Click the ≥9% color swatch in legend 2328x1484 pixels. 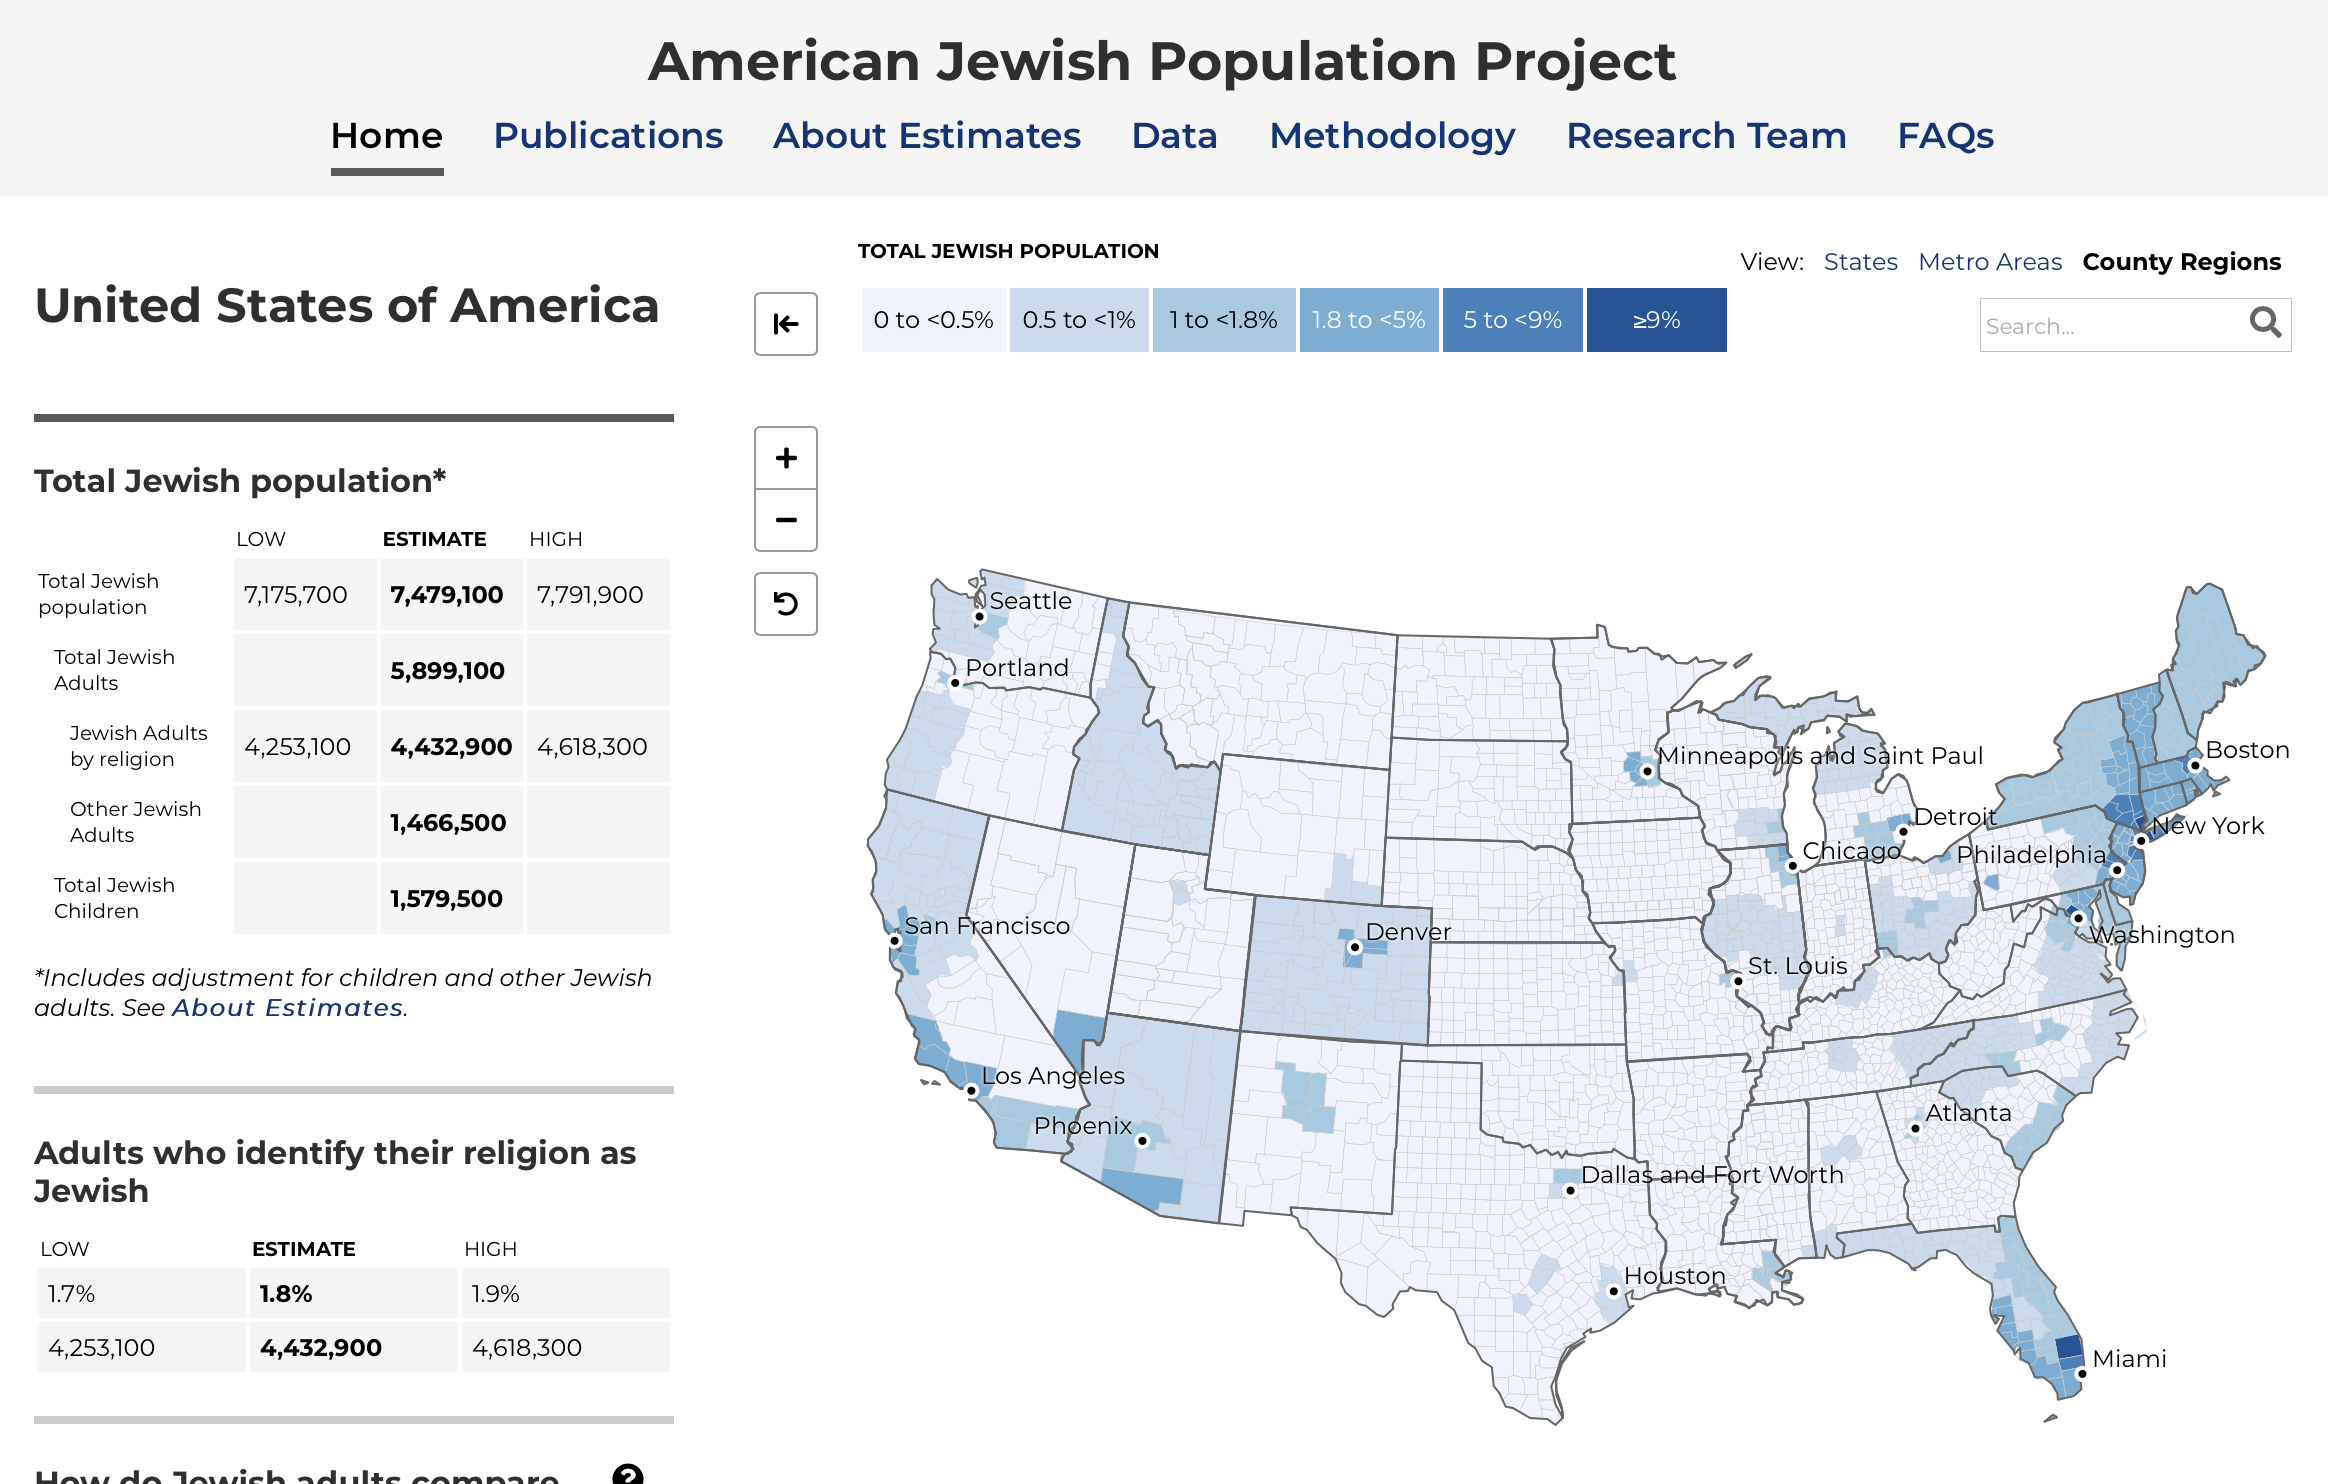pos(1655,319)
